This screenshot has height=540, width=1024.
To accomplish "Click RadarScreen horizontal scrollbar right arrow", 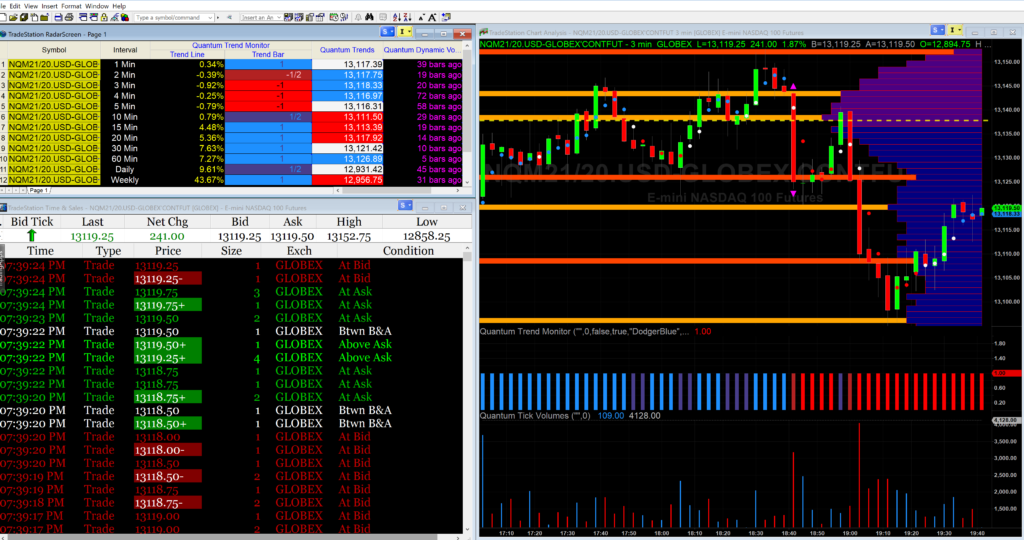I will (x=458, y=190).
